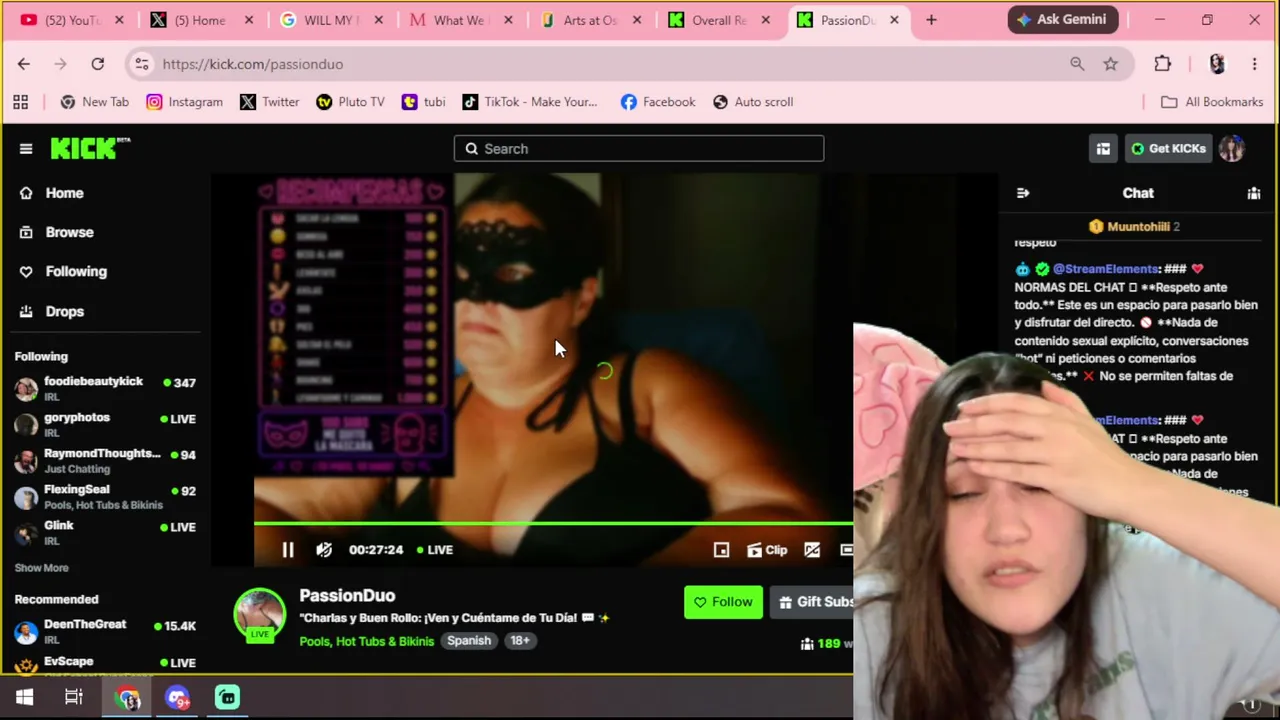1280x720 pixels.
Task: Open the site information icon in address bar
Action: click(x=142, y=64)
